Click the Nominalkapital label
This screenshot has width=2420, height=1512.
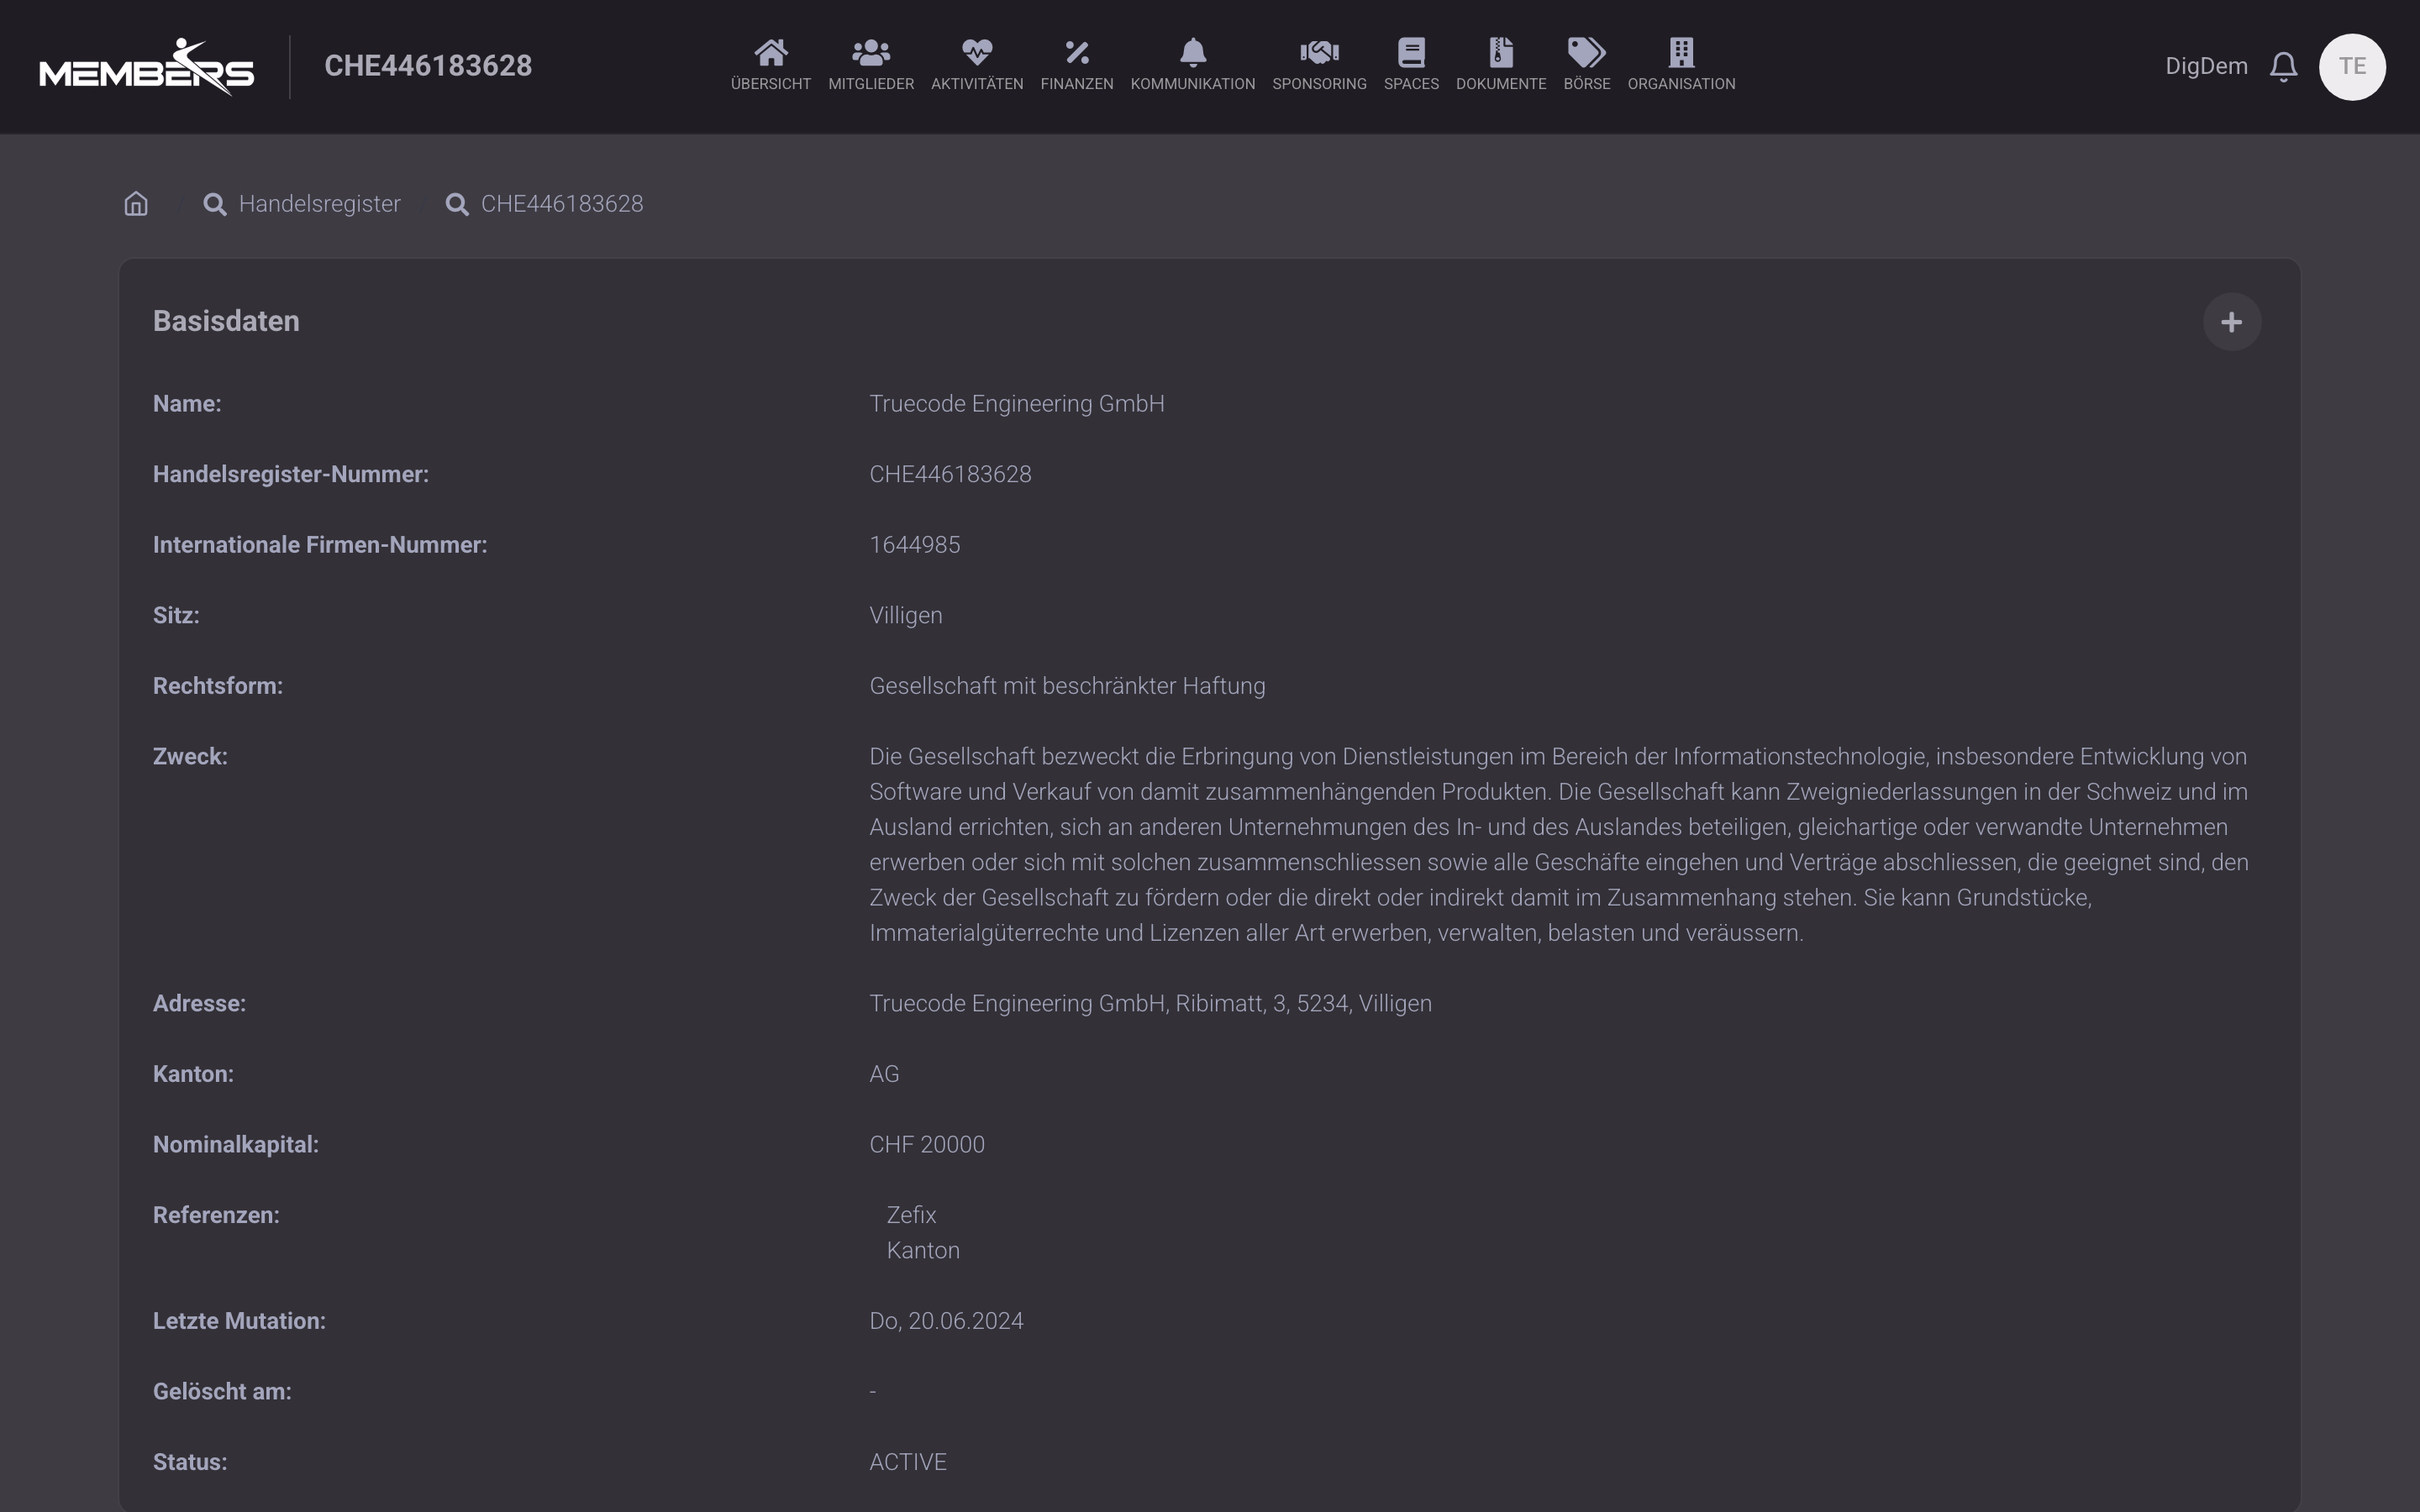236,1145
